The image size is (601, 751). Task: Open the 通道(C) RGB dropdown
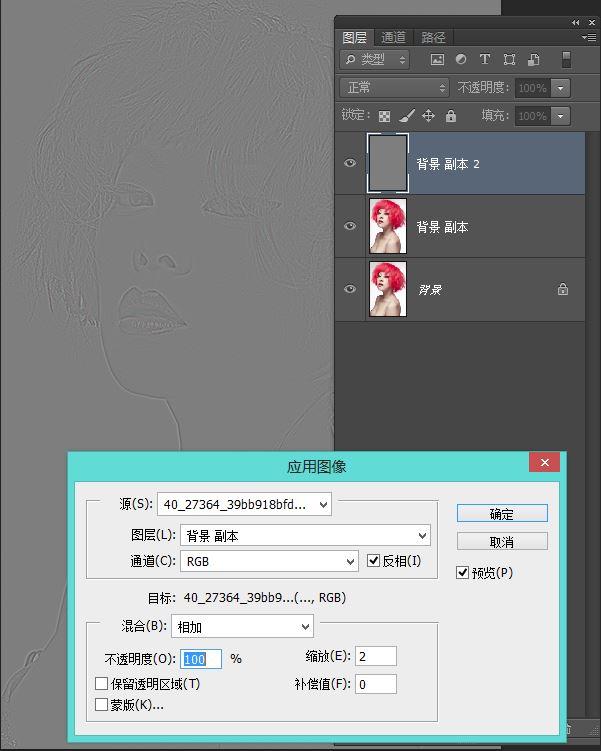tap(269, 561)
